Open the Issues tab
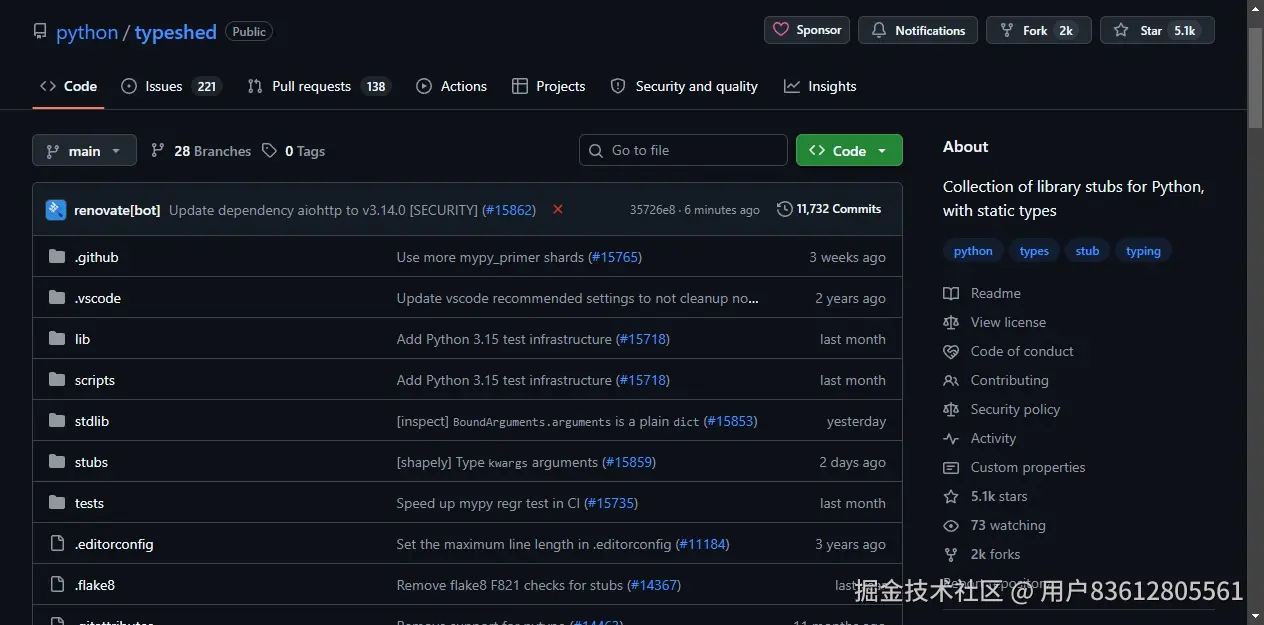Screen dimensions: 1264x625 point(171,86)
